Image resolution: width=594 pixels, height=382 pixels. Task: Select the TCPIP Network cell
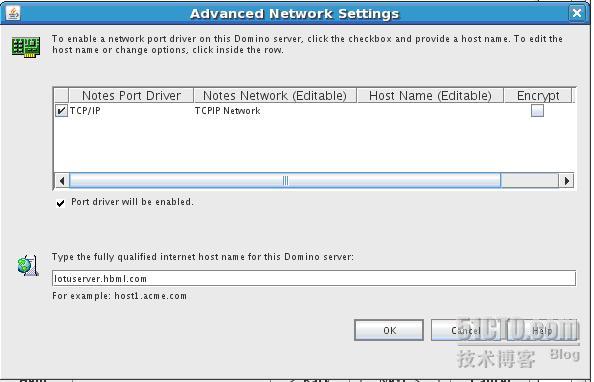[275, 111]
